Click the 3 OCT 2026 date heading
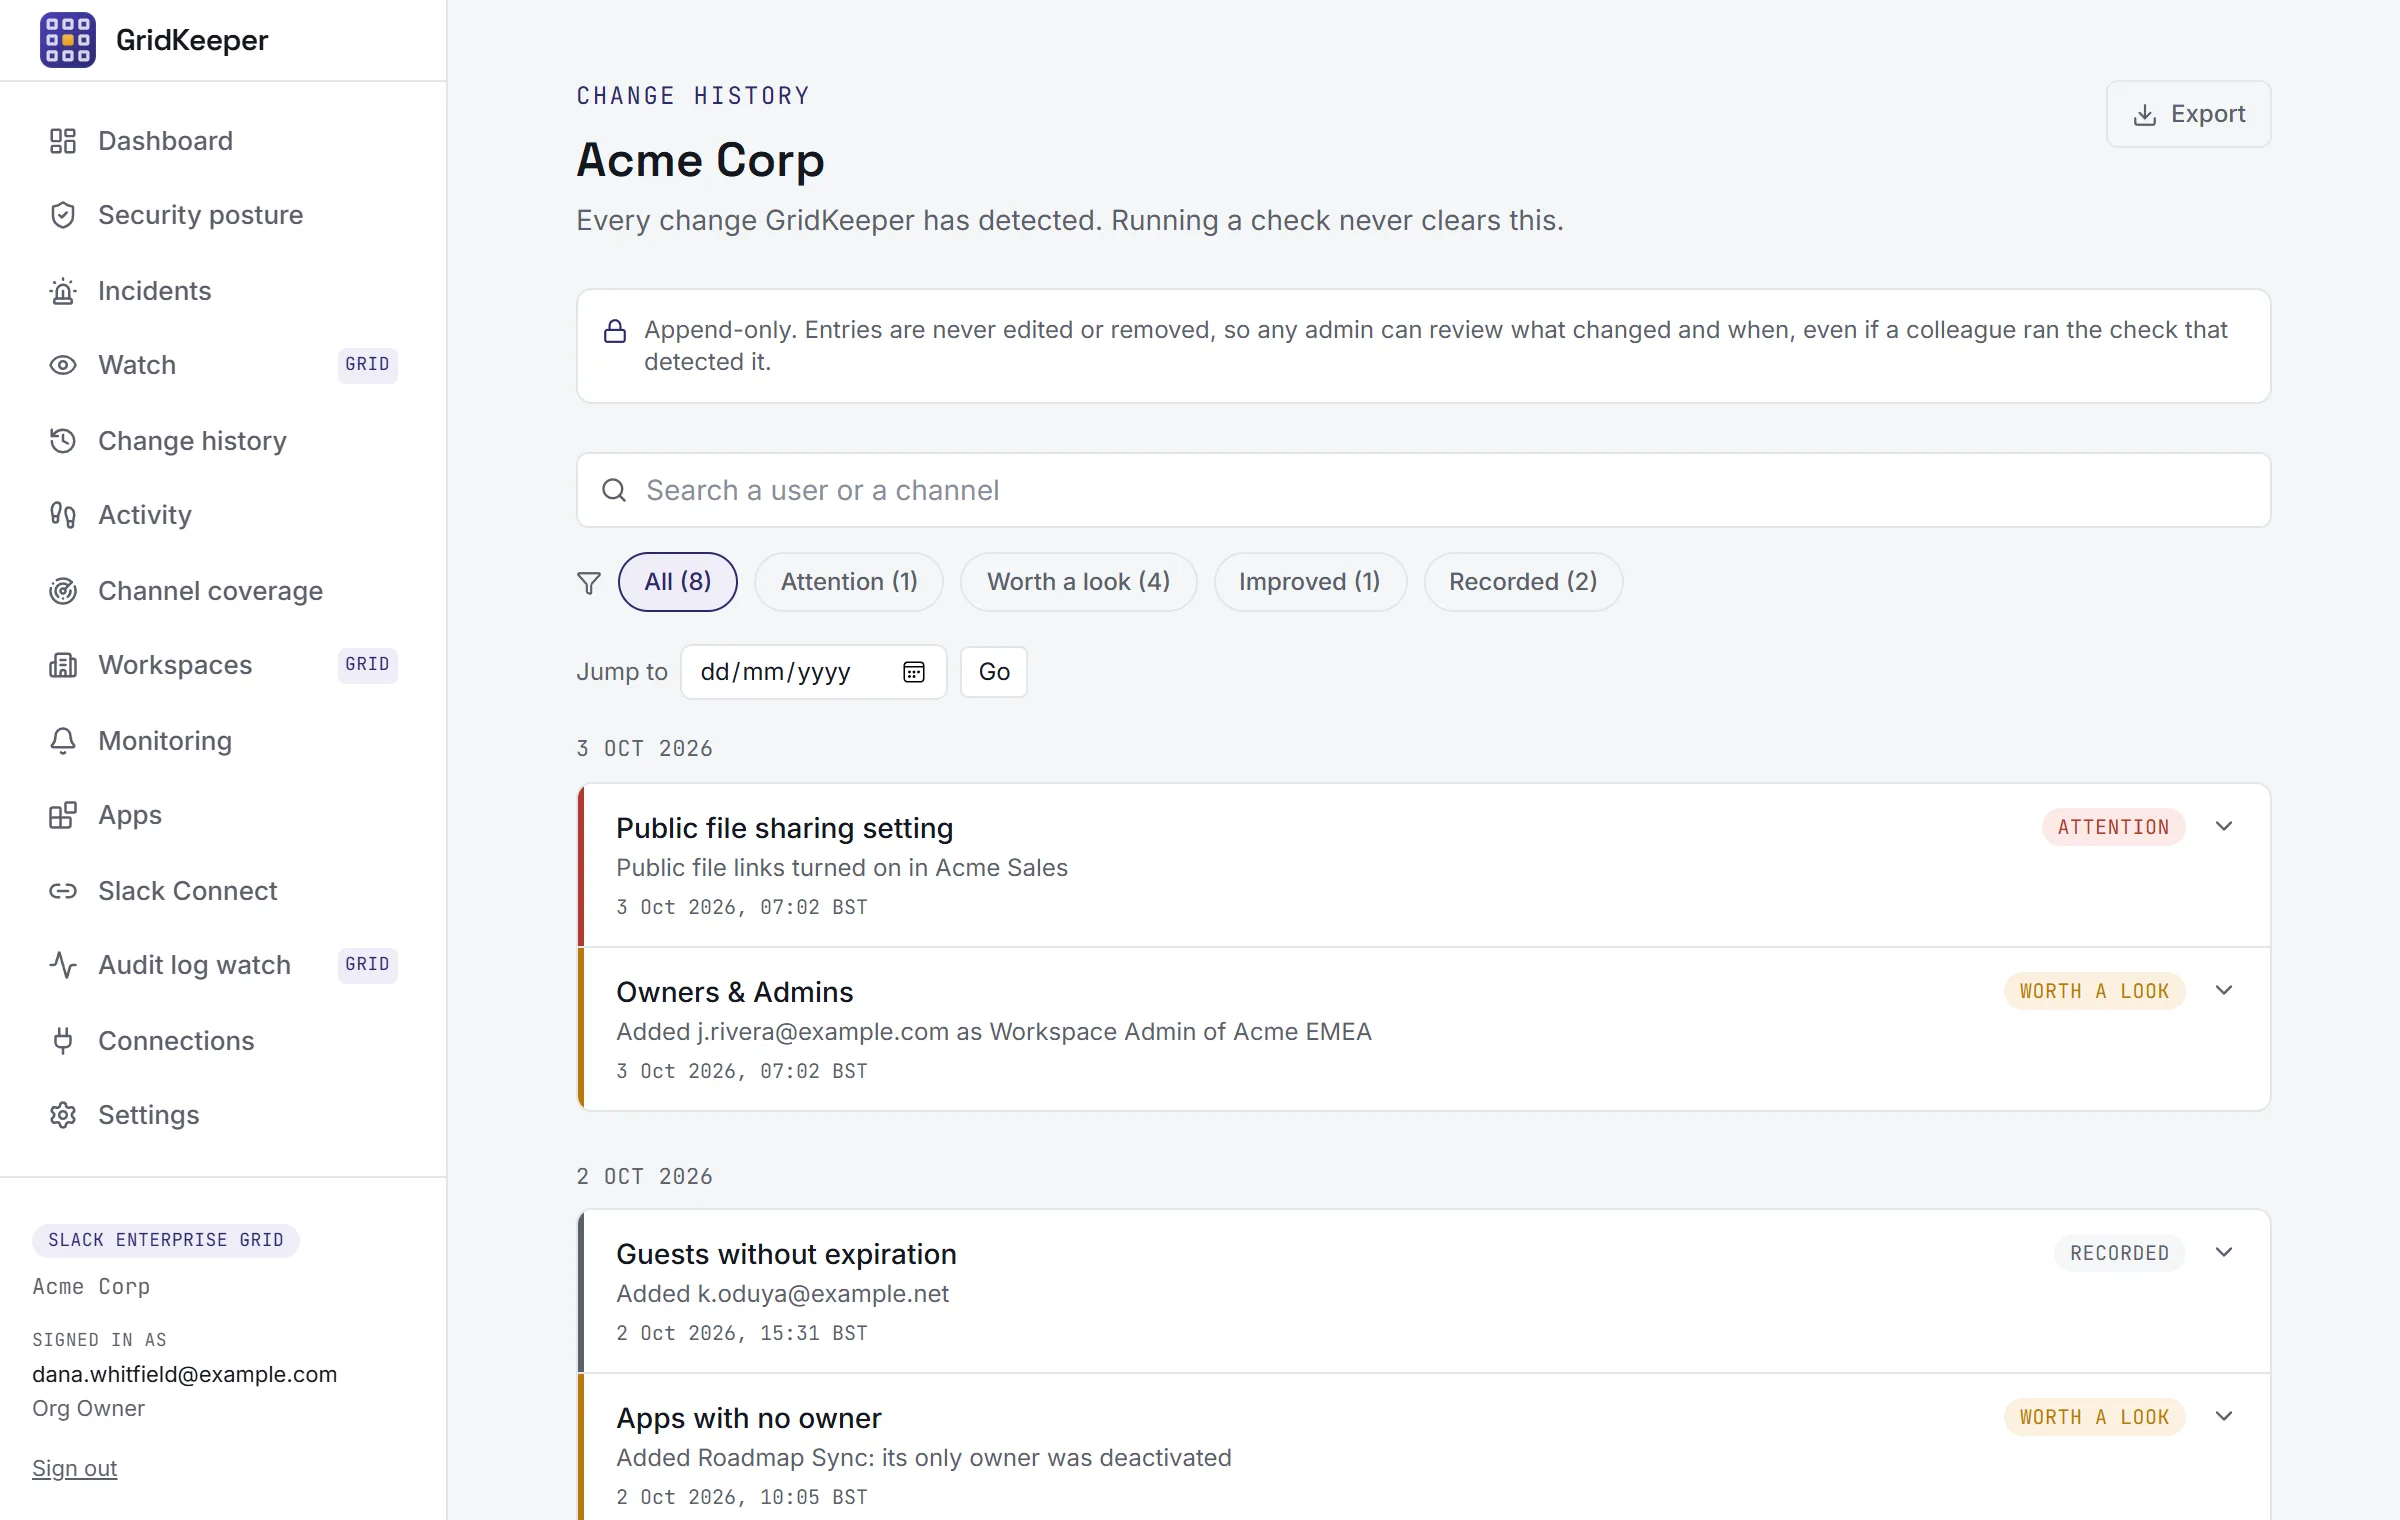This screenshot has width=2400, height=1520. coord(644,749)
